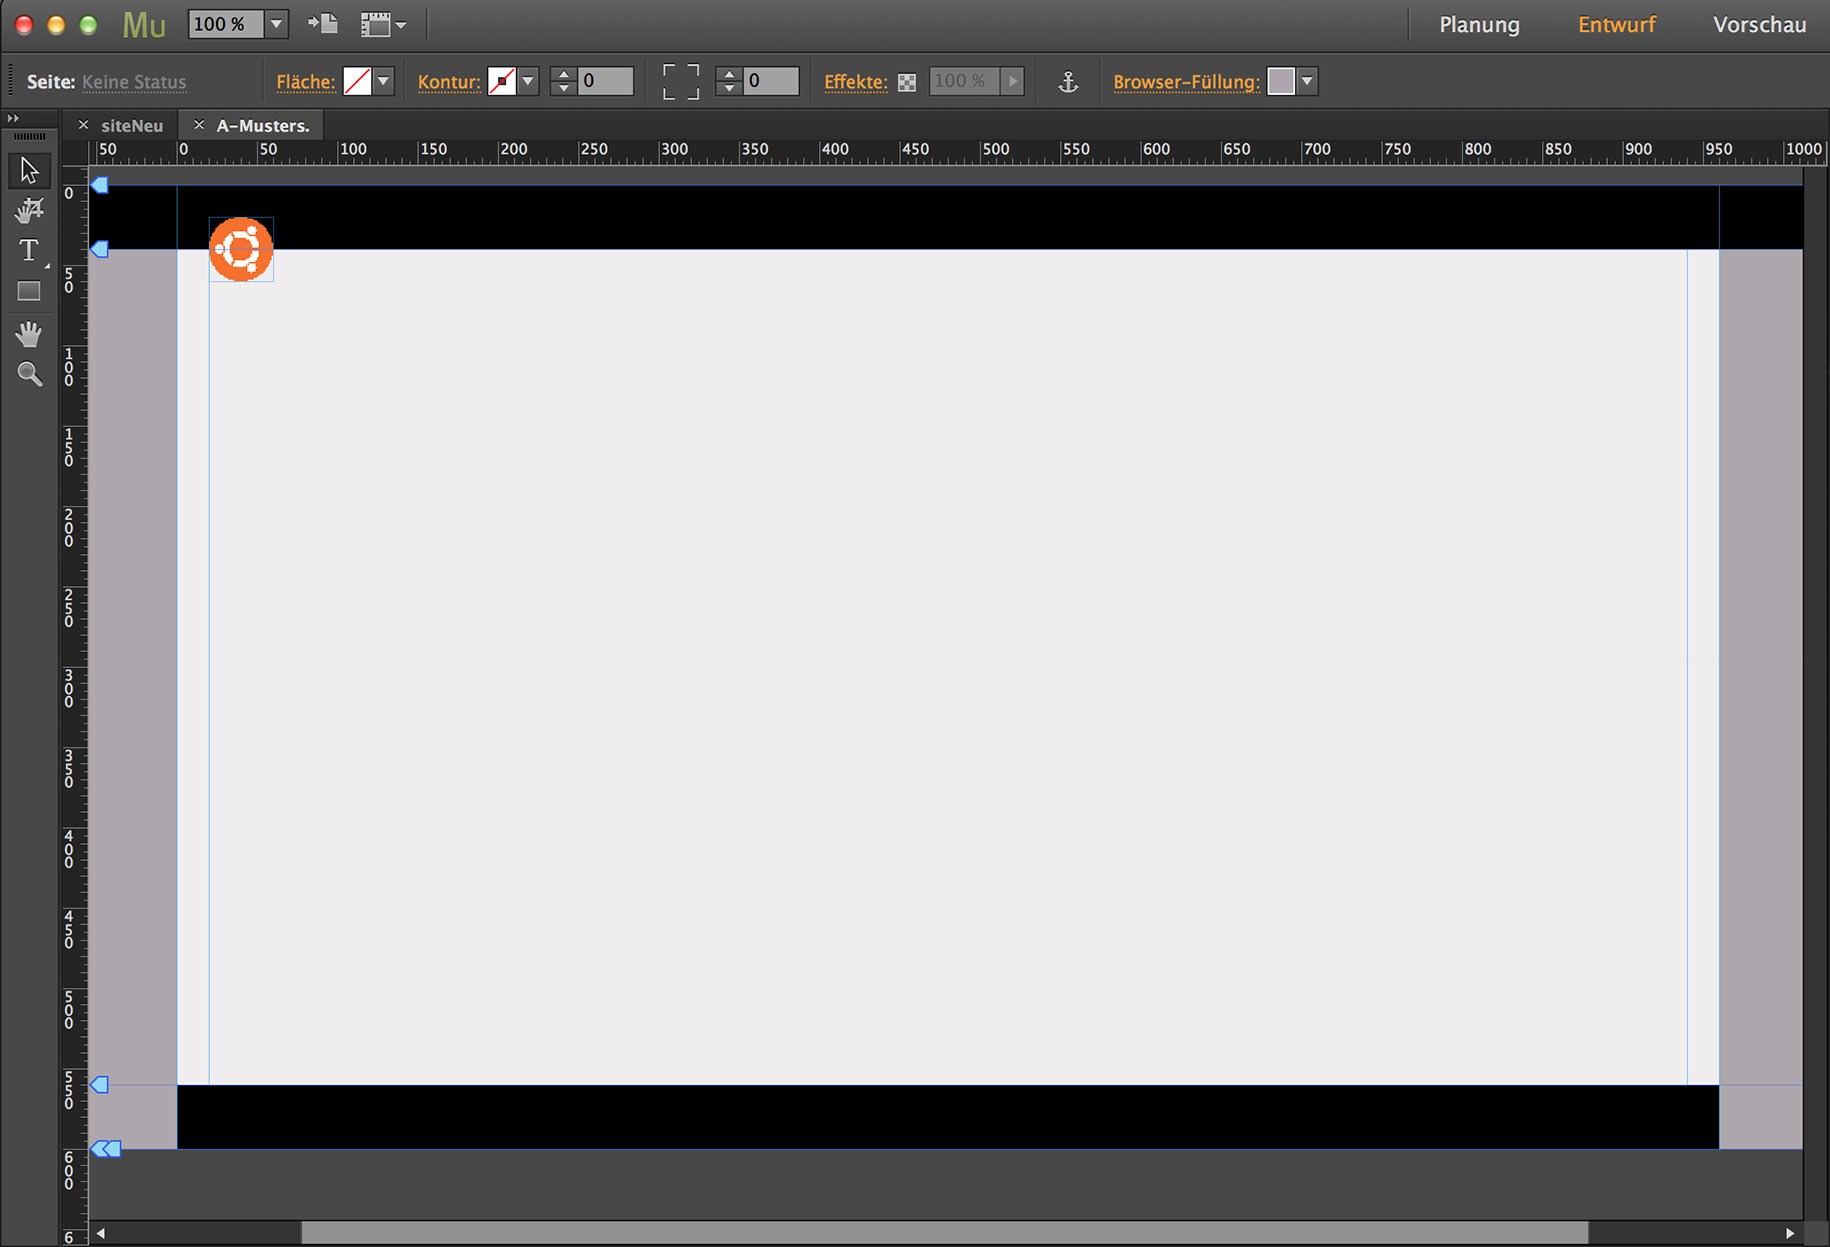Viewport: 1830px width, 1247px height.
Task: Select the Rectangle tool
Action: tap(29, 291)
